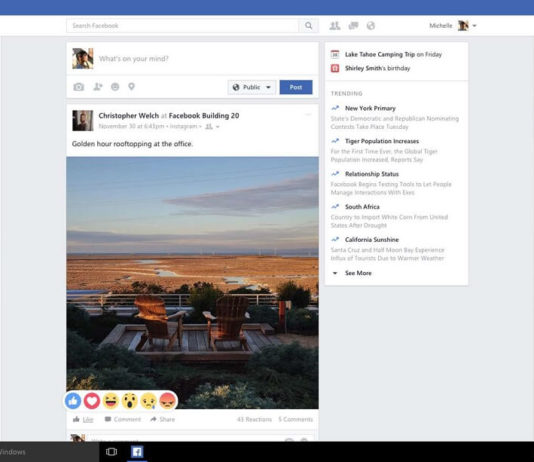Click the Windows taskbar search box
The height and width of the screenshot is (462, 534).
point(49,452)
